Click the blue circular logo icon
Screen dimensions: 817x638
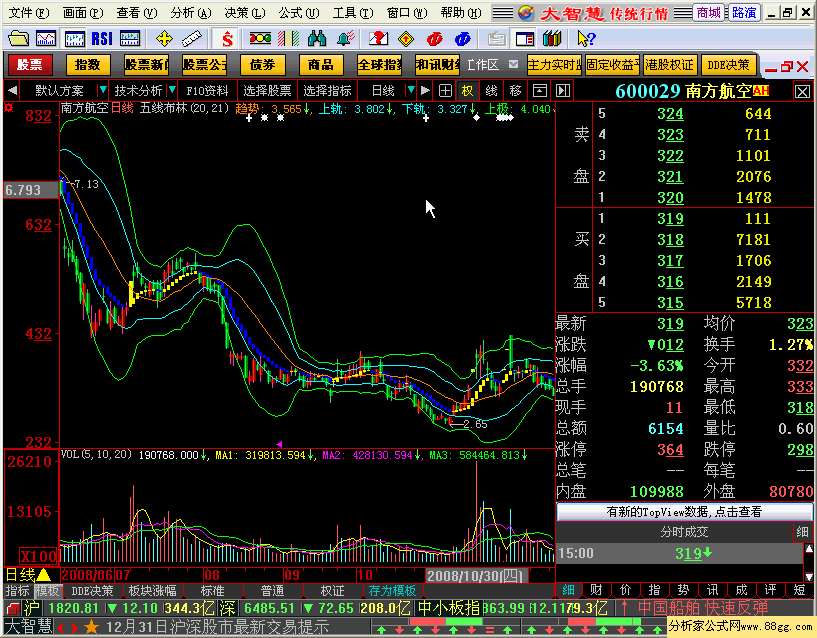tap(462, 38)
